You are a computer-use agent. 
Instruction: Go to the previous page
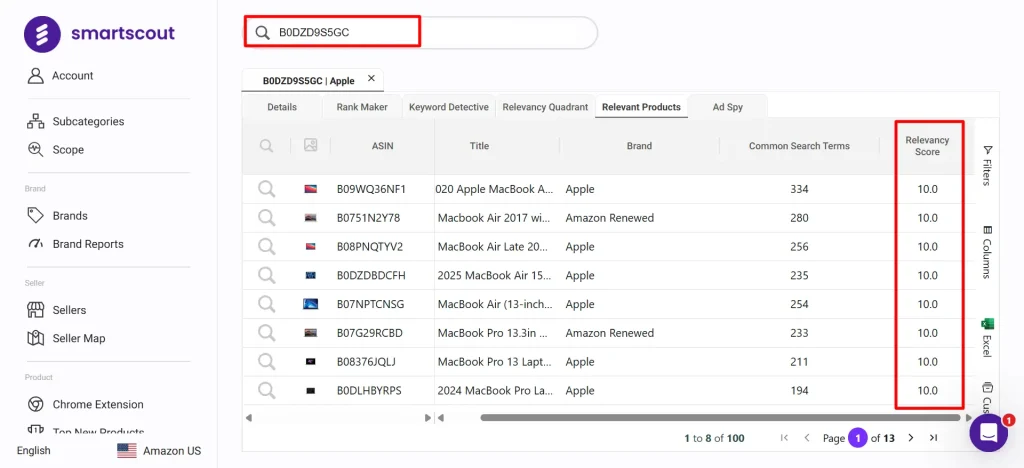pyautogui.click(x=807, y=438)
